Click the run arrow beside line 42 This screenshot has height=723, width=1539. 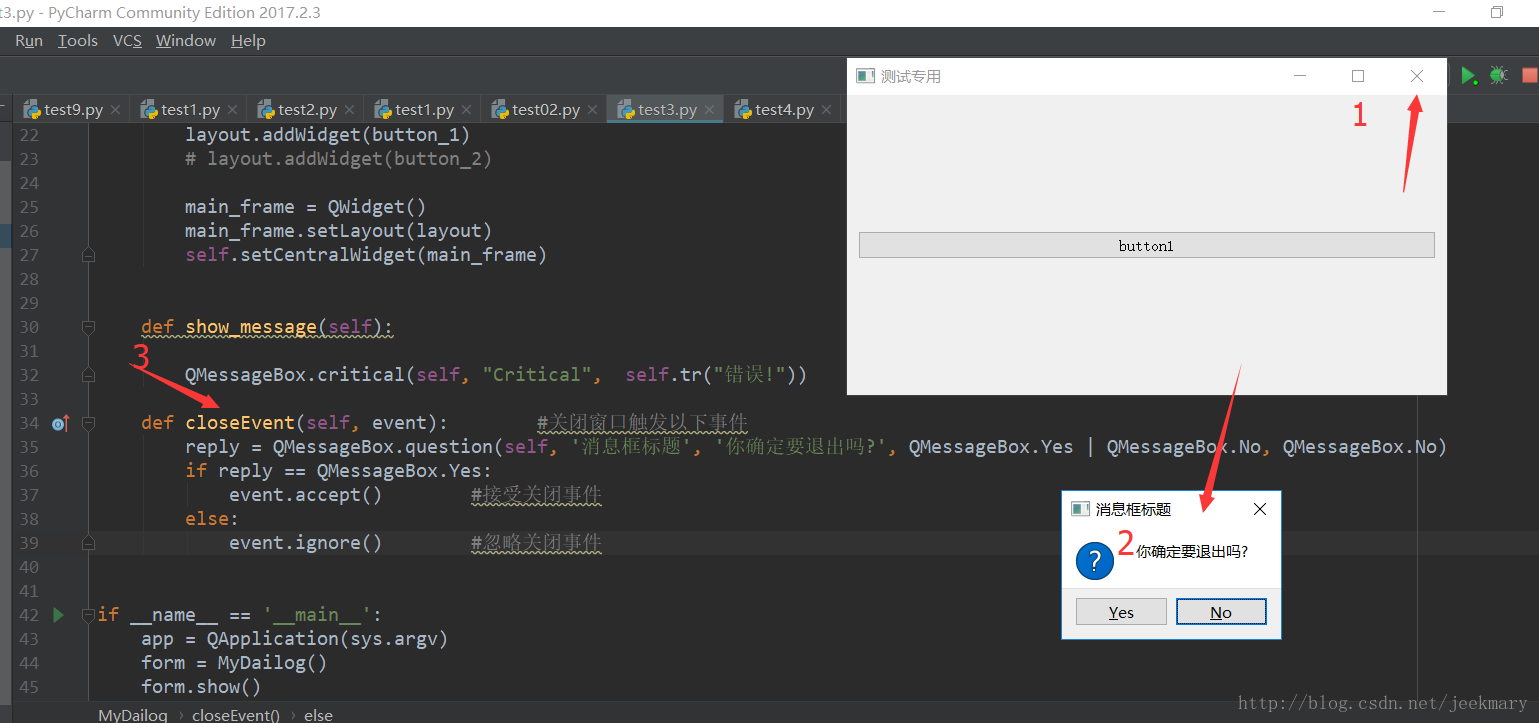click(x=58, y=614)
